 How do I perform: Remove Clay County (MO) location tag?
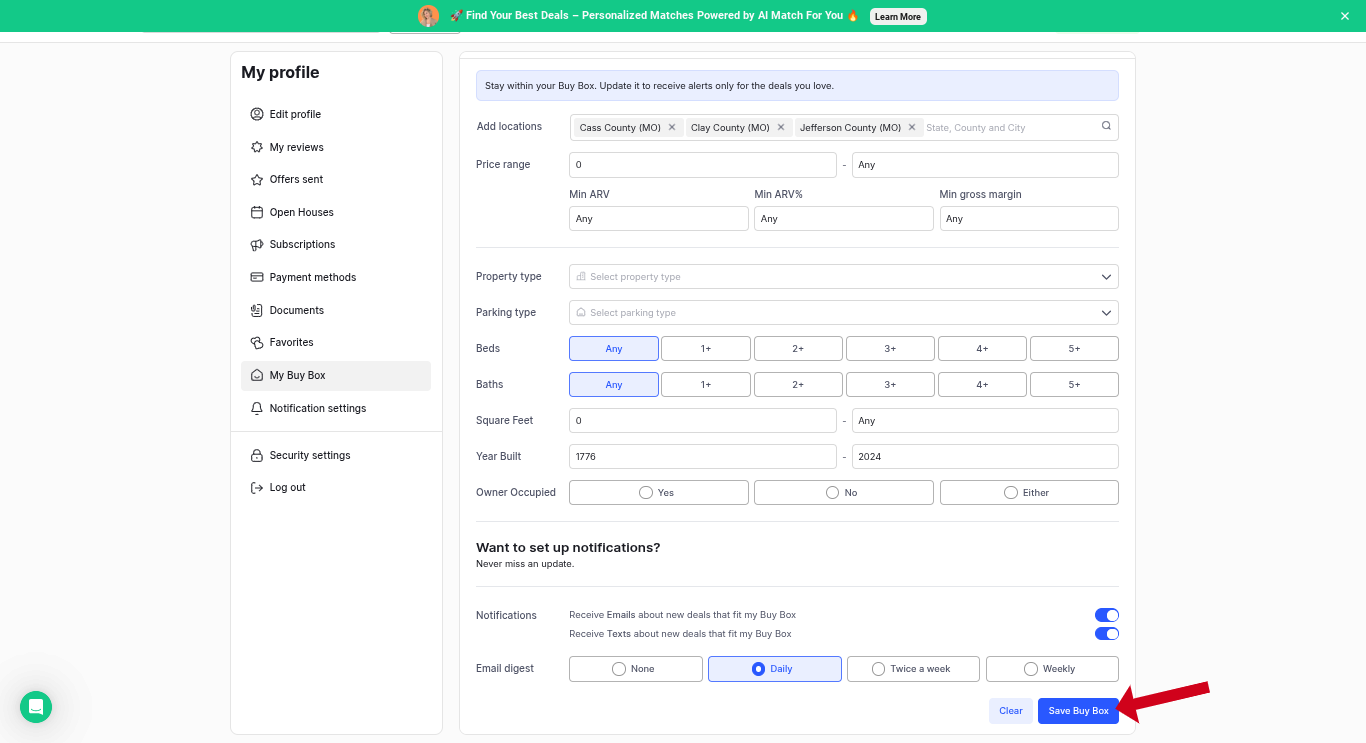coord(781,127)
